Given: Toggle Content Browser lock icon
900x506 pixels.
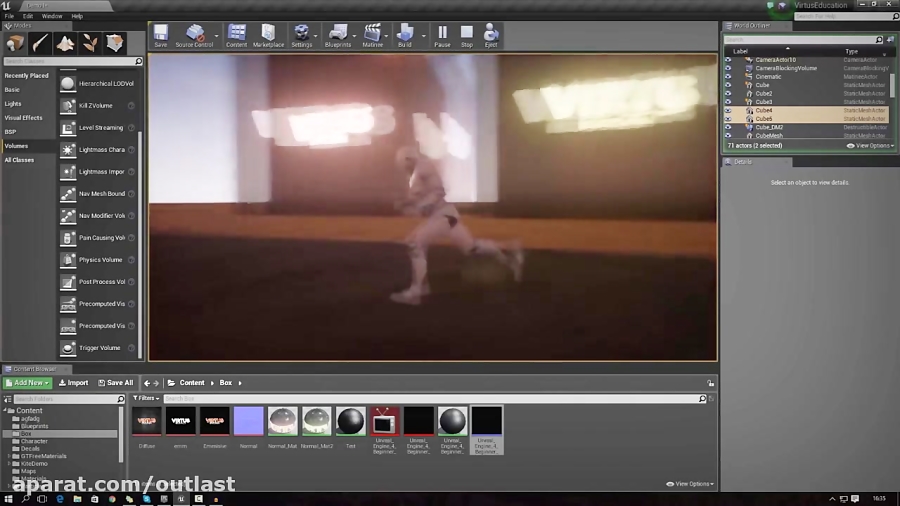Looking at the screenshot, I should (711, 383).
